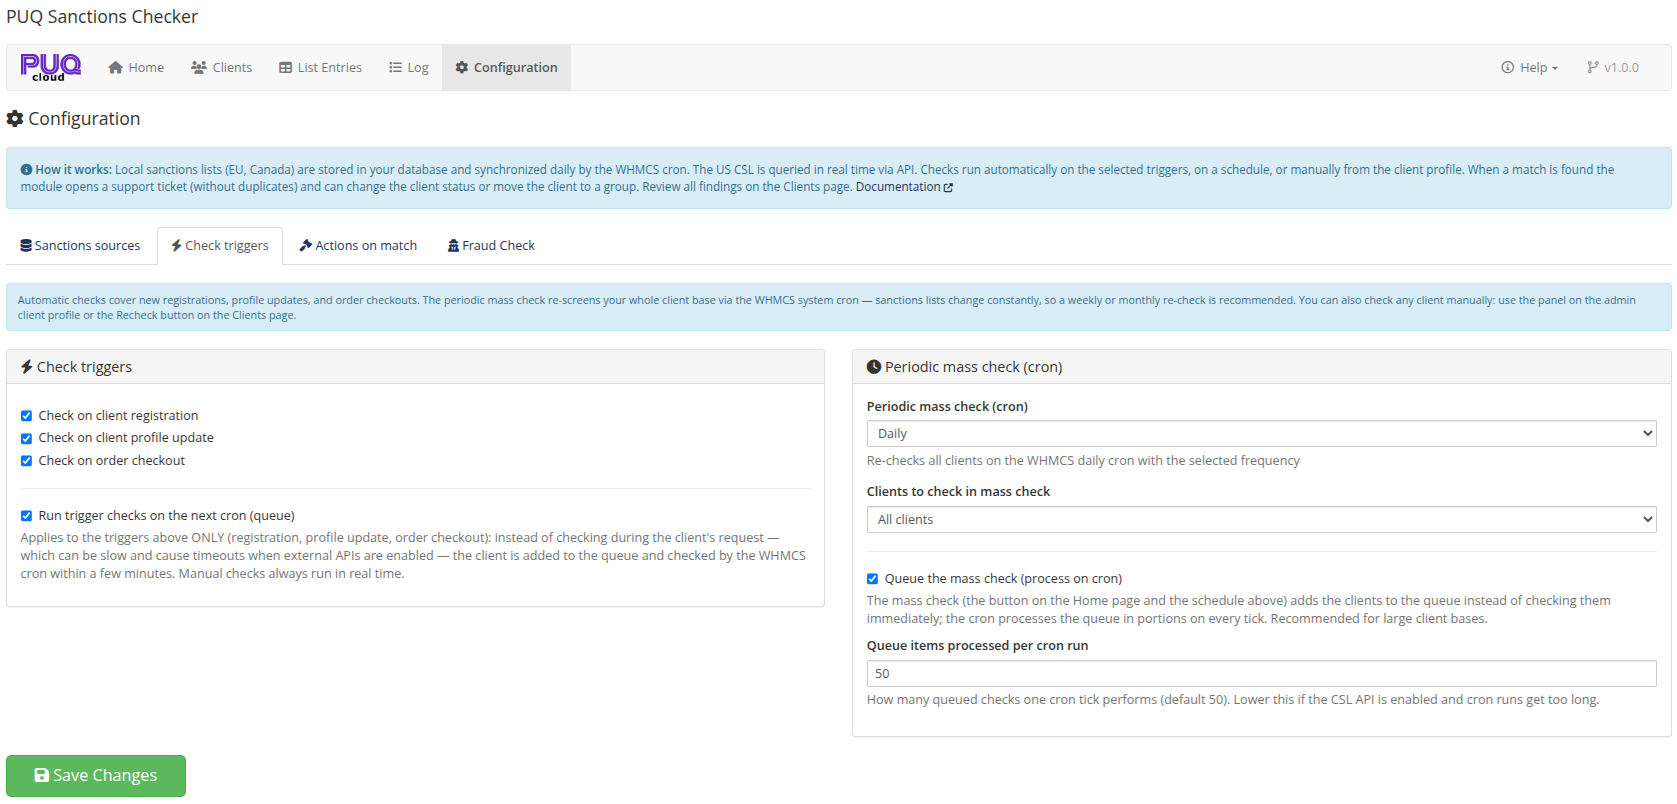Viewport: 1677px width, 804px height.
Task: Click the PUQ cloud logo
Action: [x=50, y=67]
